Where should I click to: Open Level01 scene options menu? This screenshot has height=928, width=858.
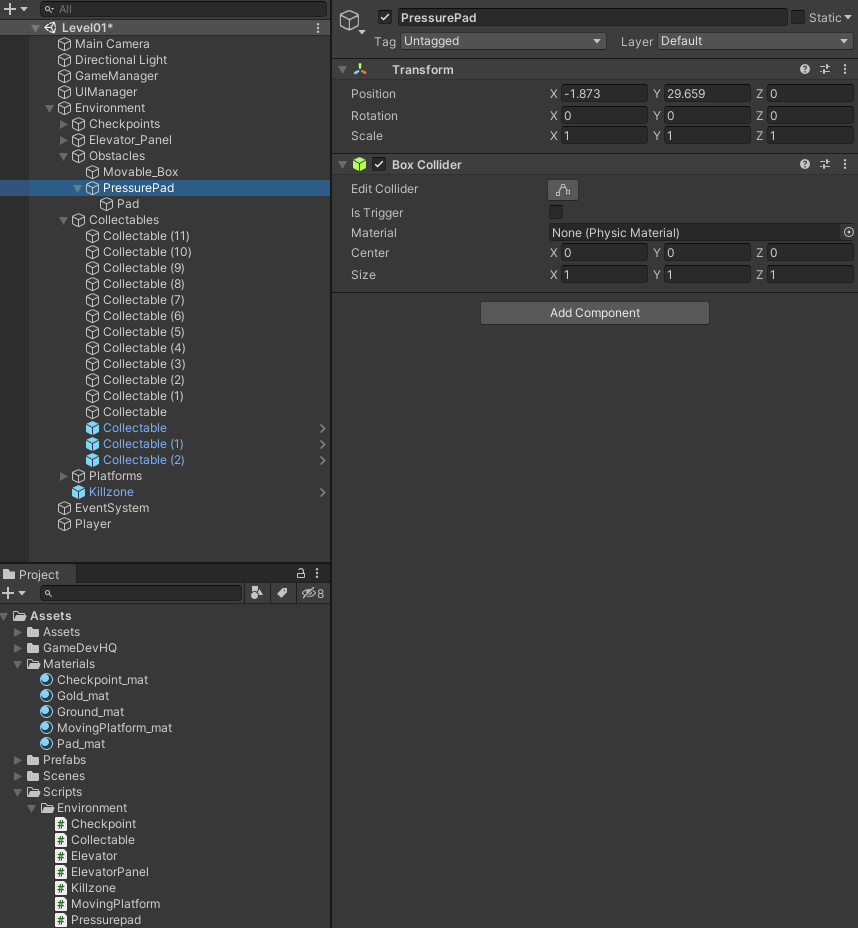[x=318, y=28]
